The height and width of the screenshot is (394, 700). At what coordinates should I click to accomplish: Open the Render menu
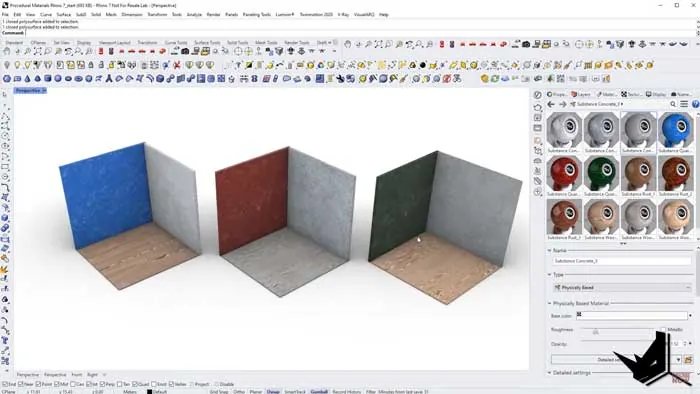coord(213,14)
